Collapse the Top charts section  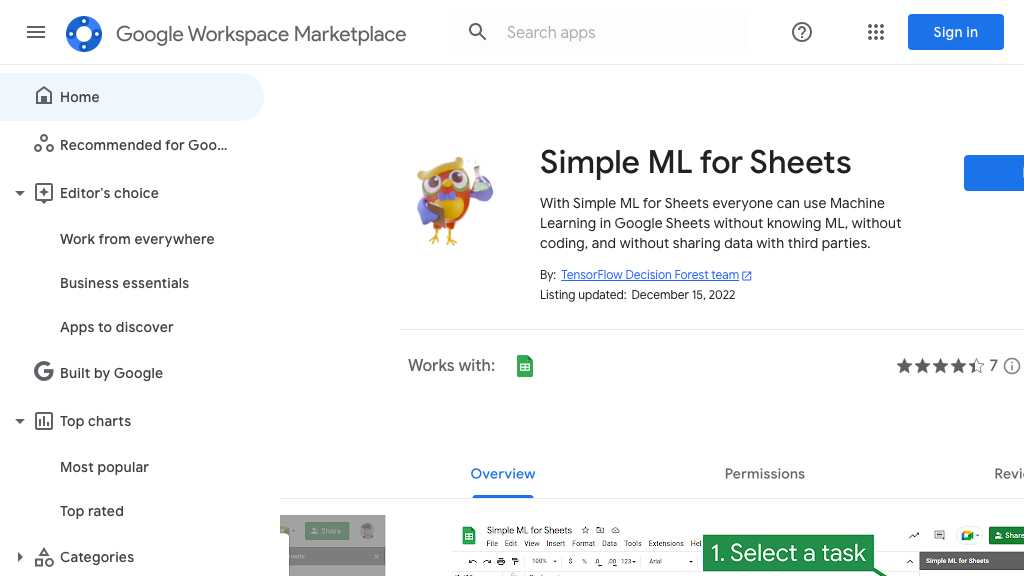click(19, 421)
